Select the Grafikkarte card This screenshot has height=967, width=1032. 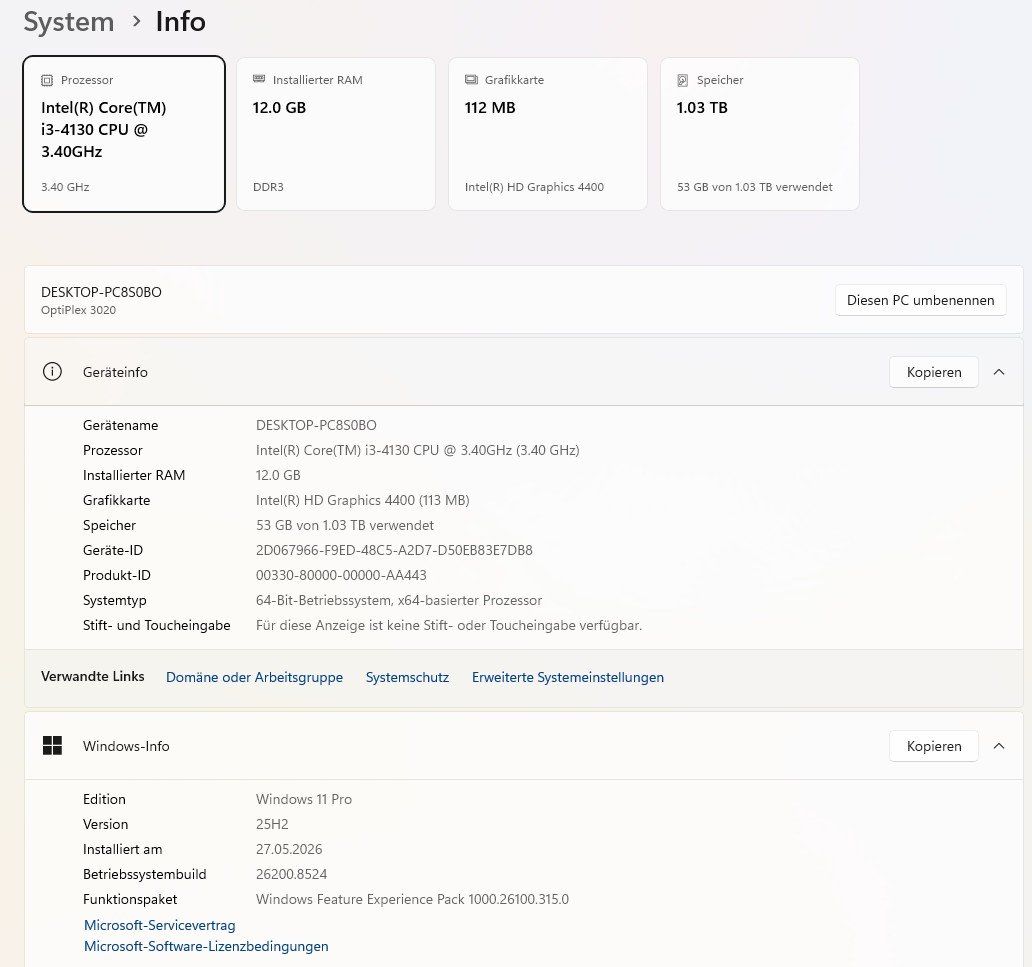548,134
